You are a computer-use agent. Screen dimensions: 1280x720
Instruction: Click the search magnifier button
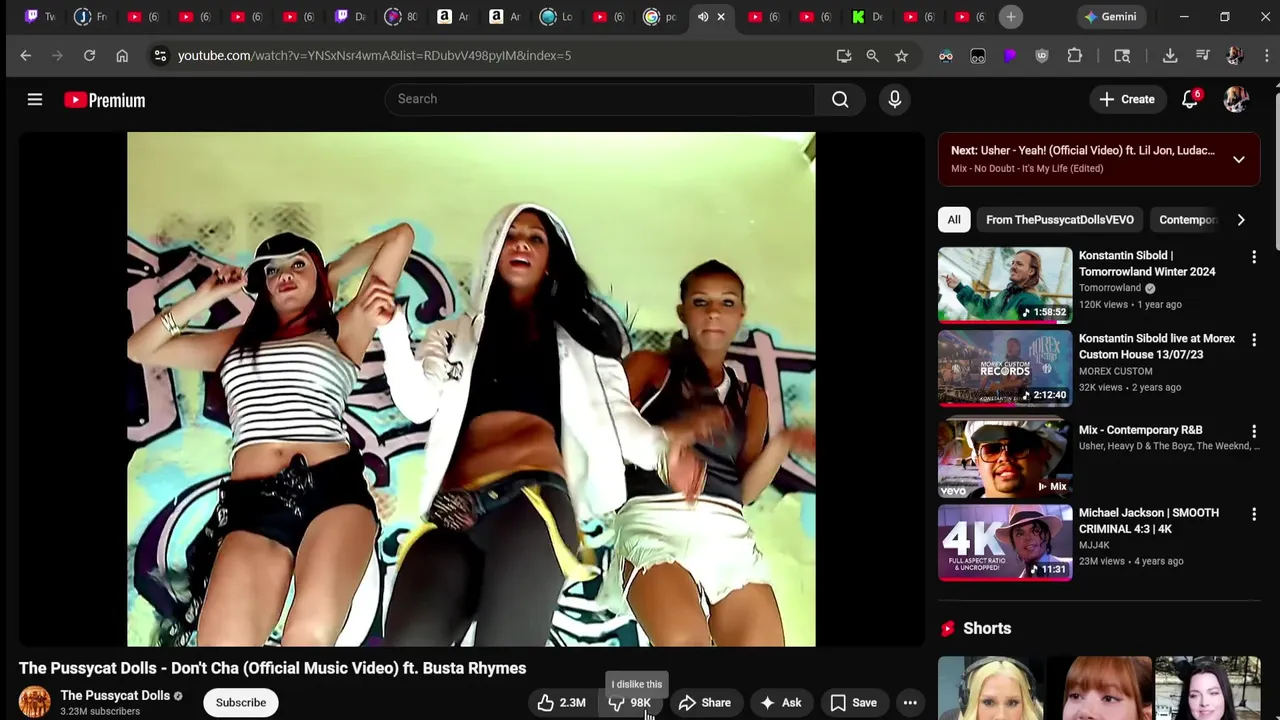pos(840,99)
